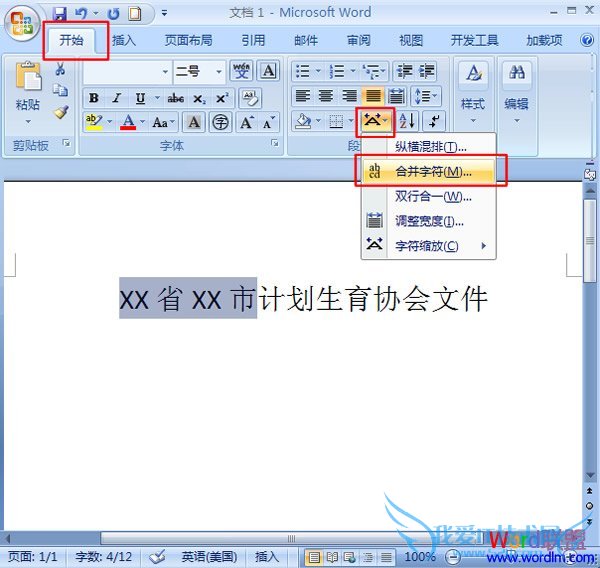Justify text alignment

(372, 96)
